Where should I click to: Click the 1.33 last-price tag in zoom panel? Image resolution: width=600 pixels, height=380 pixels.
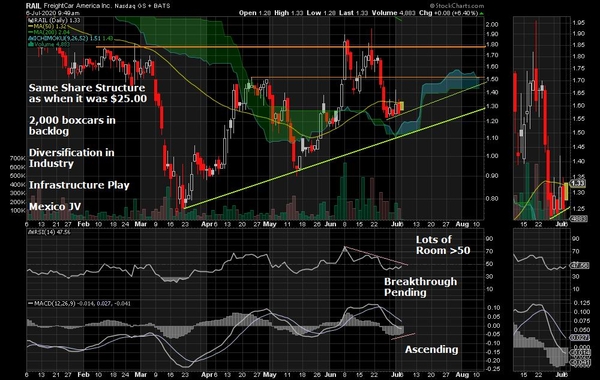point(578,184)
